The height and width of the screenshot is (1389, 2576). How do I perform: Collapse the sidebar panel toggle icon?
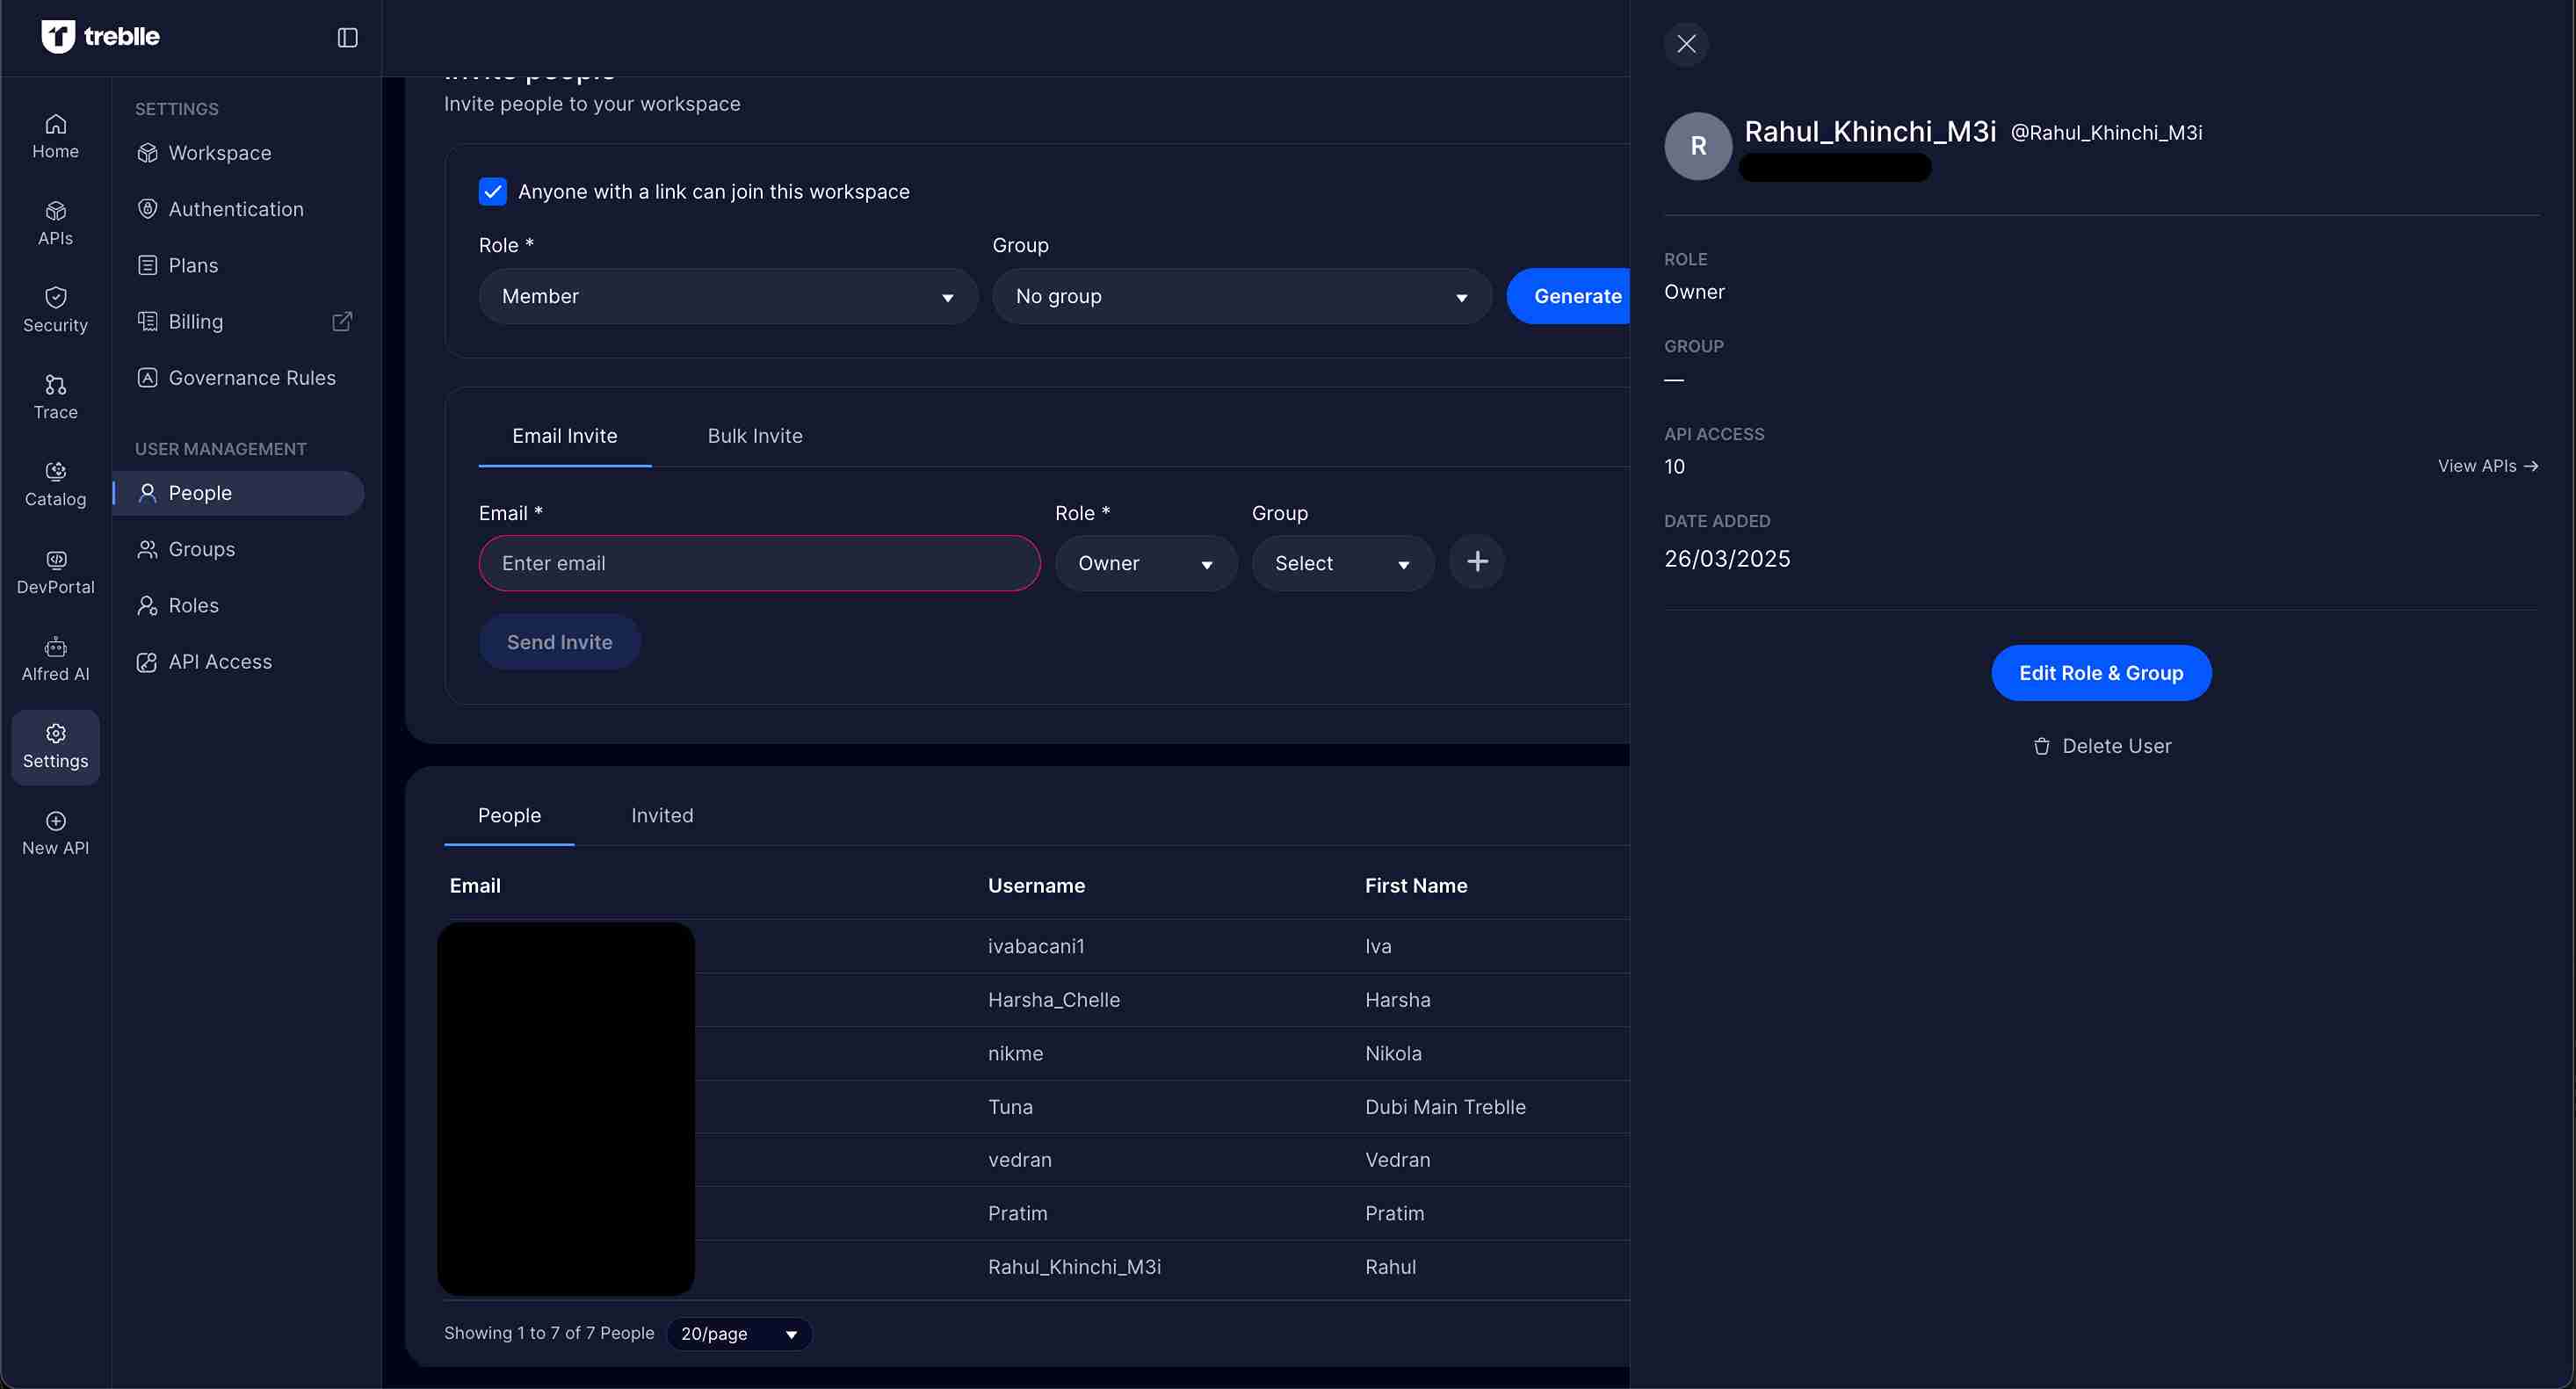coord(347,38)
